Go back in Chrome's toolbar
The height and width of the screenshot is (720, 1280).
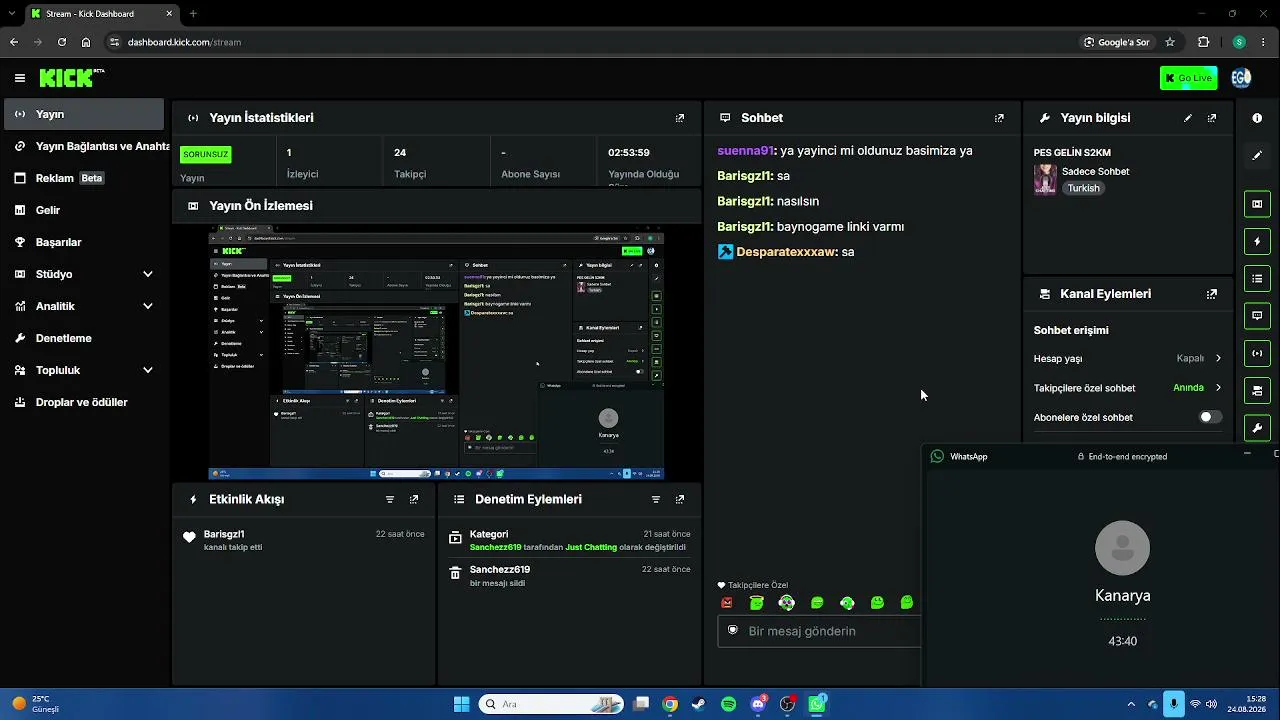click(x=14, y=42)
